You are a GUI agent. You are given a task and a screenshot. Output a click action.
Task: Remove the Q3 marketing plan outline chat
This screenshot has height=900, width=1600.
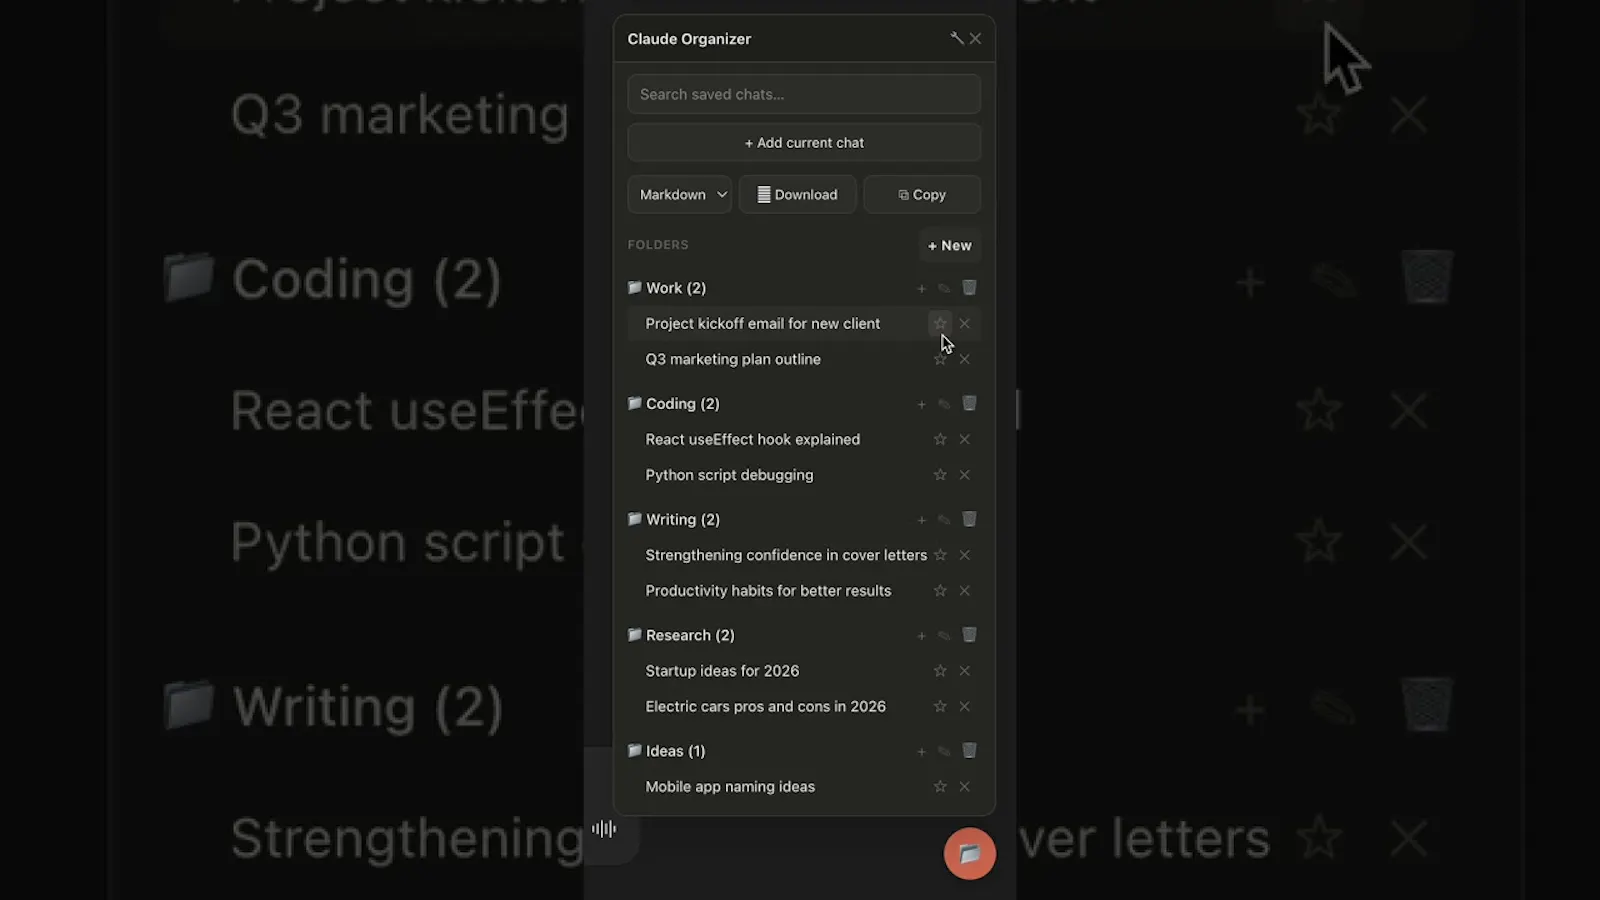[x=965, y=359]
